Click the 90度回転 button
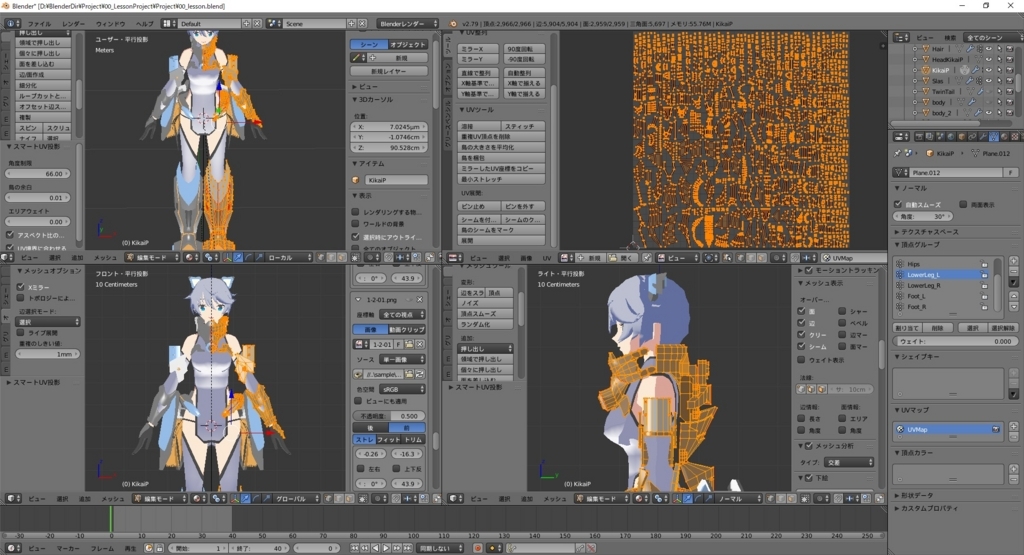Viewport: 1024px width, 555px height. [x=524, y=49]
